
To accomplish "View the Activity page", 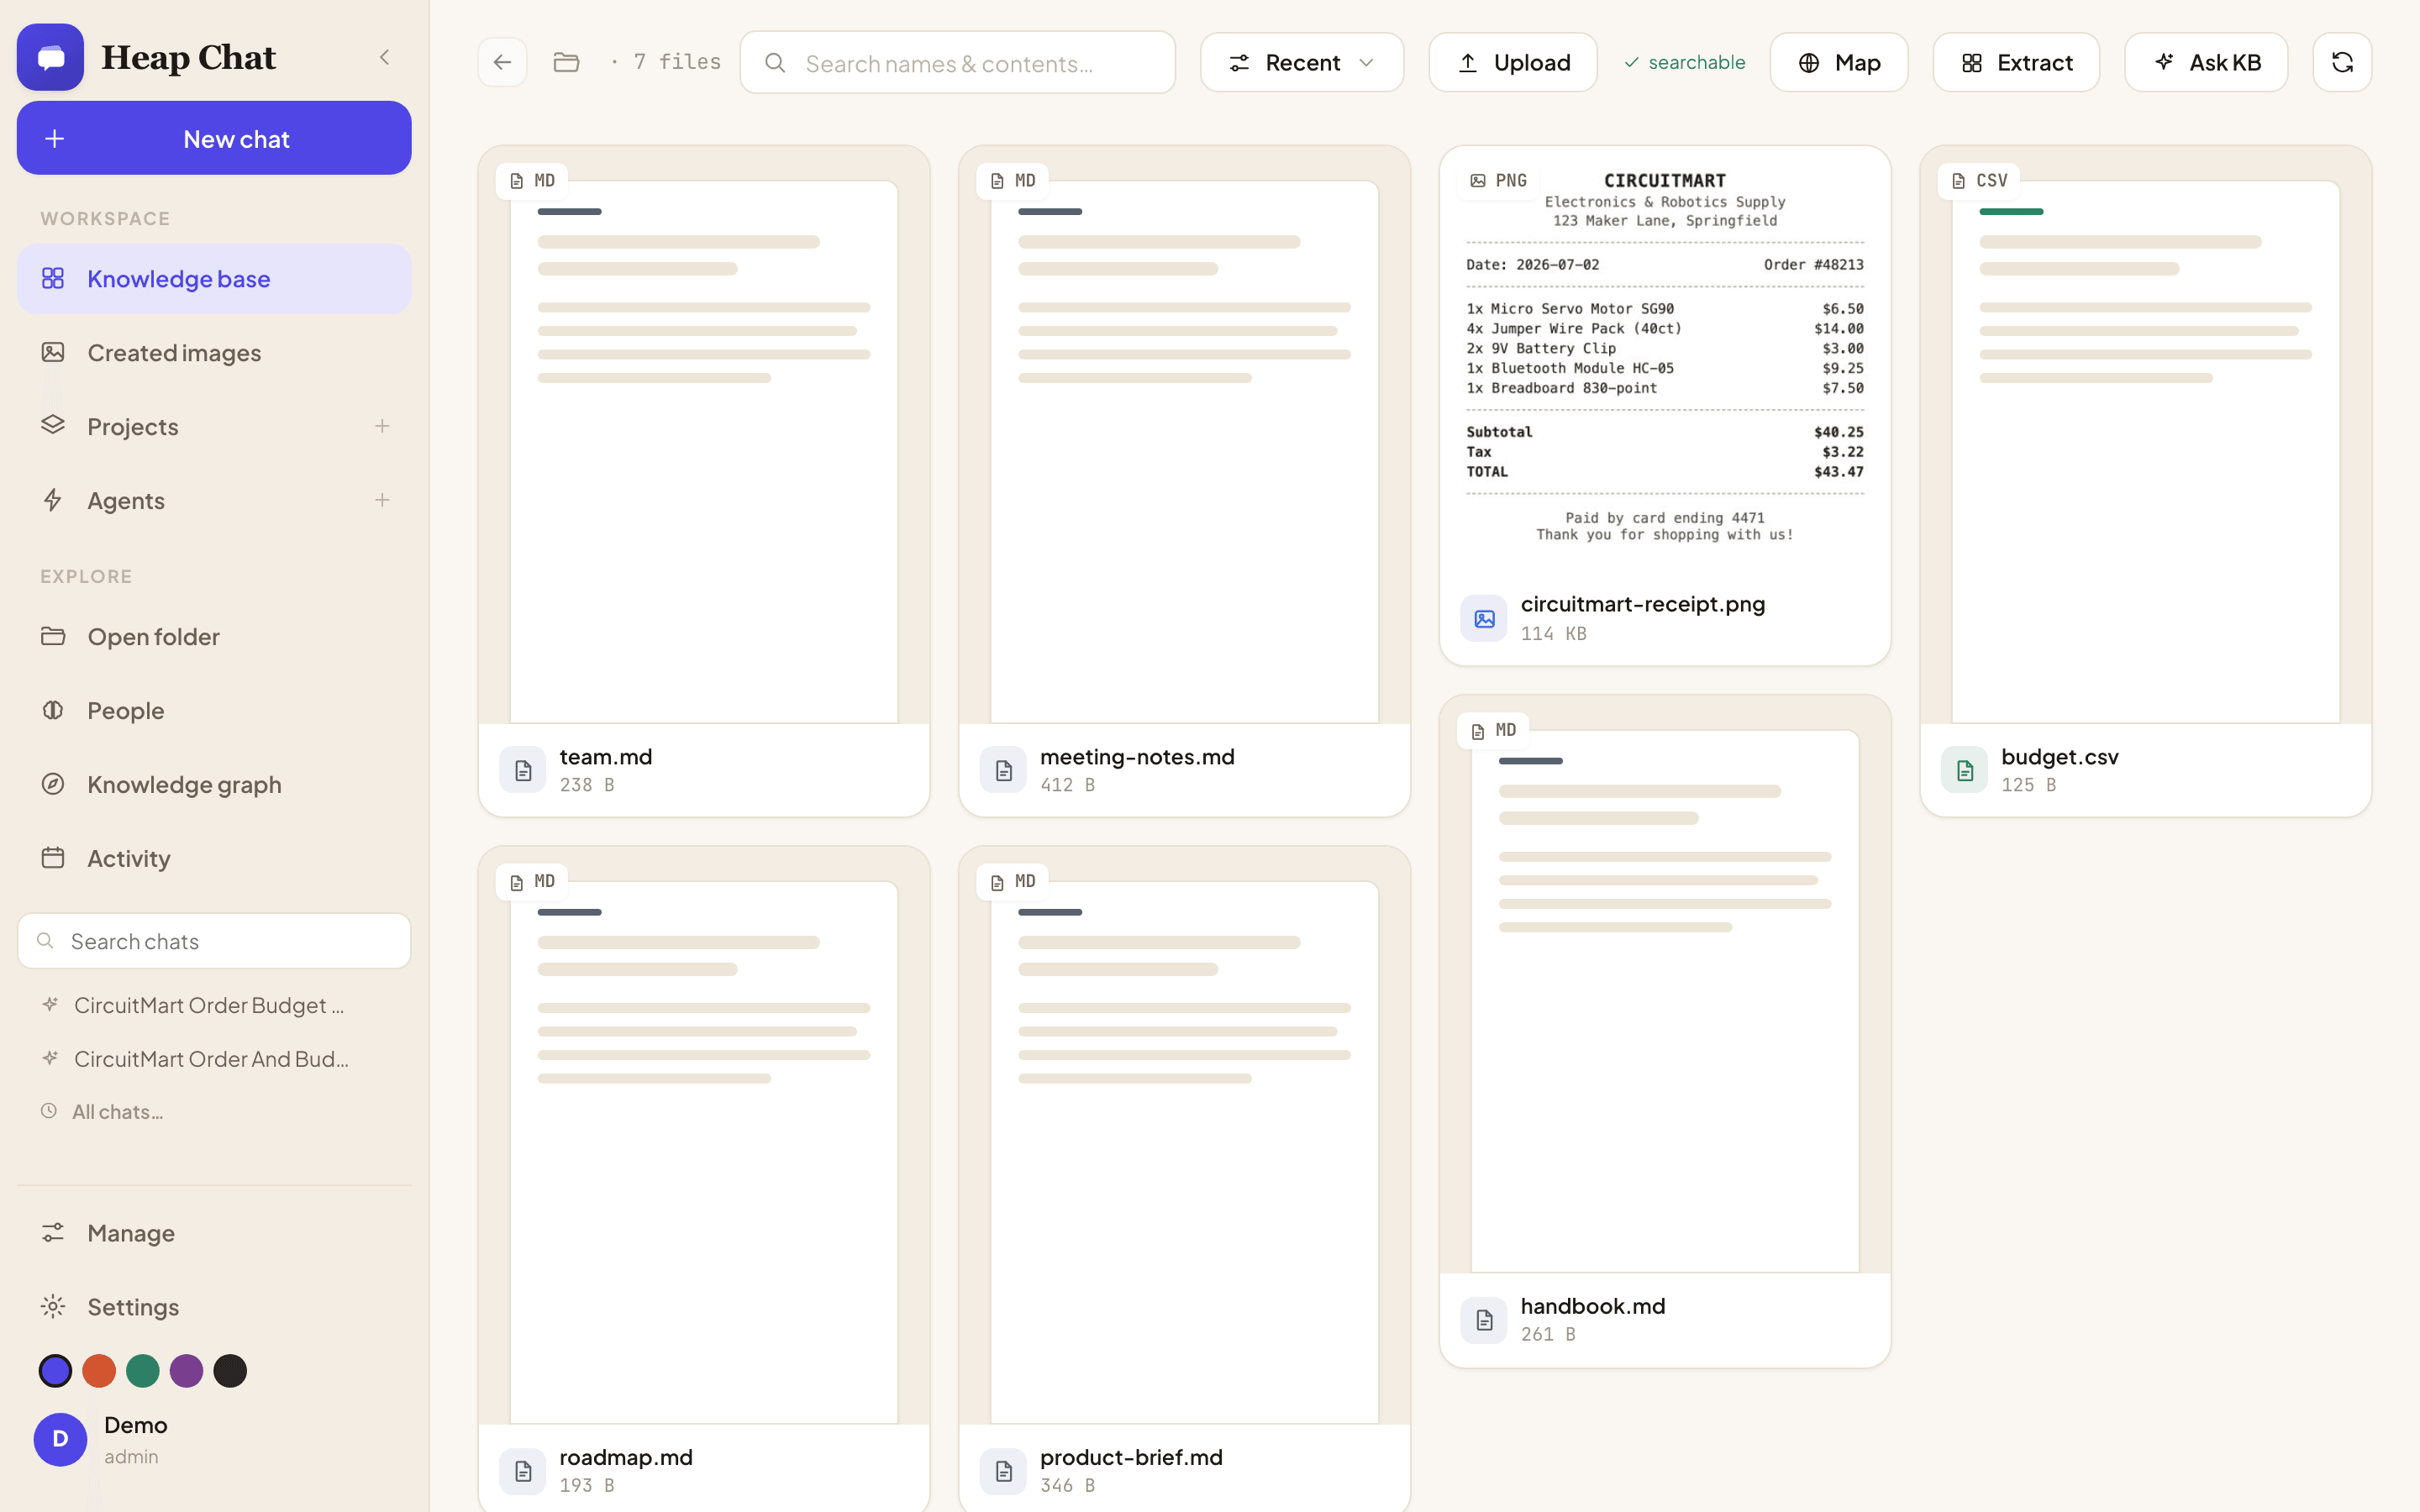I will (x=214, y=858).
